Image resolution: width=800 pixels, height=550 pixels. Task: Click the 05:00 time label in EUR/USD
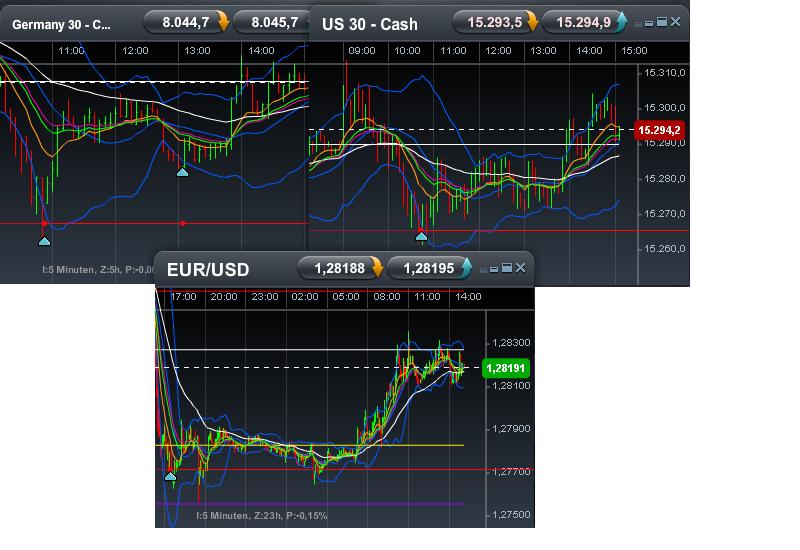(x=346, y=296)
